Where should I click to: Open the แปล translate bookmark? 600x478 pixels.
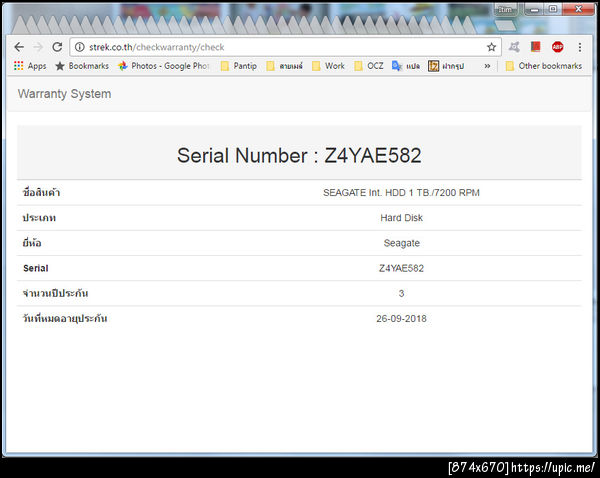click(x=406, y=66)
